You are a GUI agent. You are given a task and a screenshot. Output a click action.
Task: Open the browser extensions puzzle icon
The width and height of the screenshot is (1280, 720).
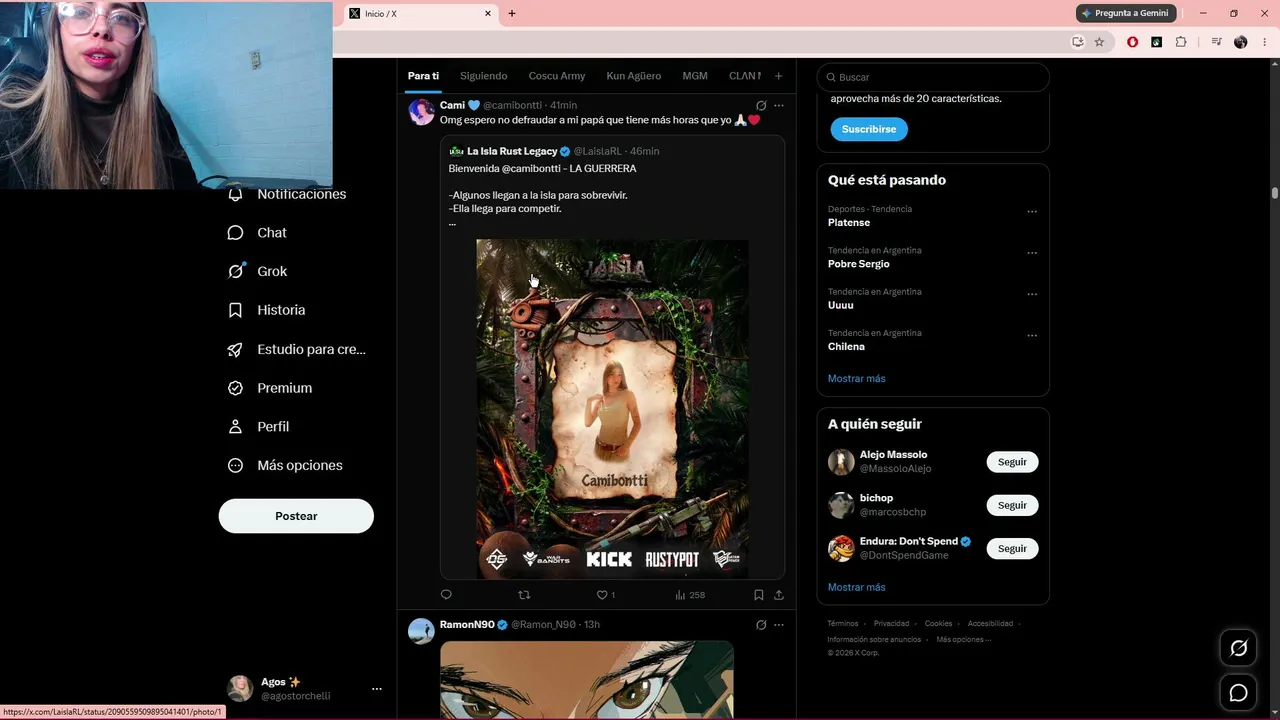[x=1181, y=42]
